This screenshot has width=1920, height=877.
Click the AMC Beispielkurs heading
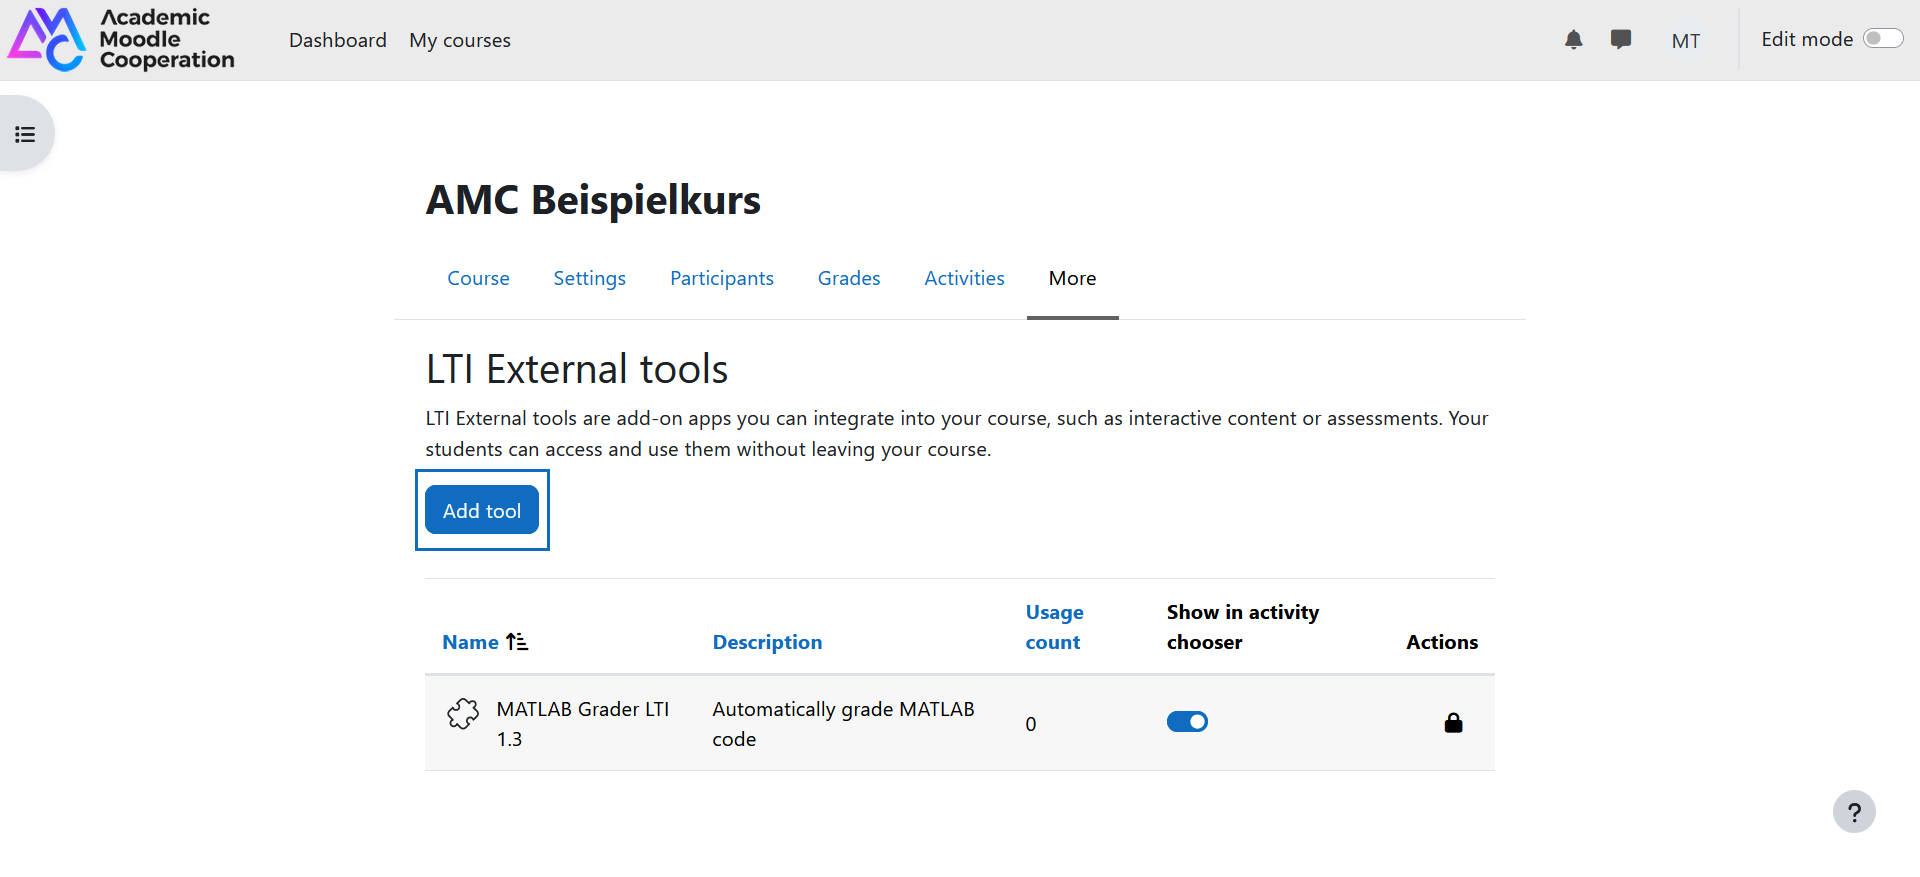pyautogui.click(x=593, y=200)
